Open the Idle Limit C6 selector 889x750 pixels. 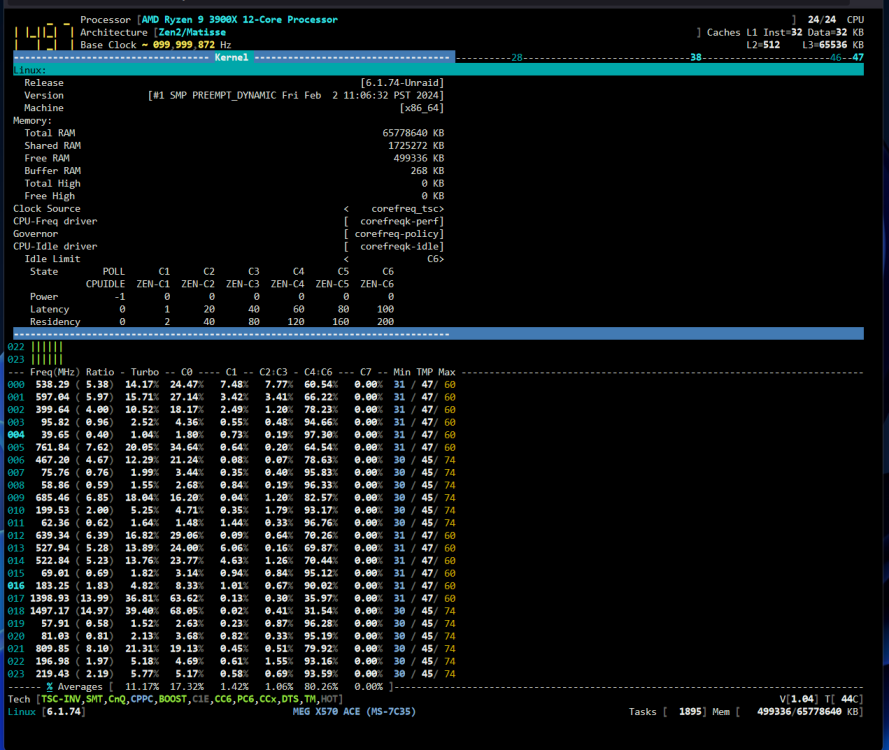click(x=393, y=259)
